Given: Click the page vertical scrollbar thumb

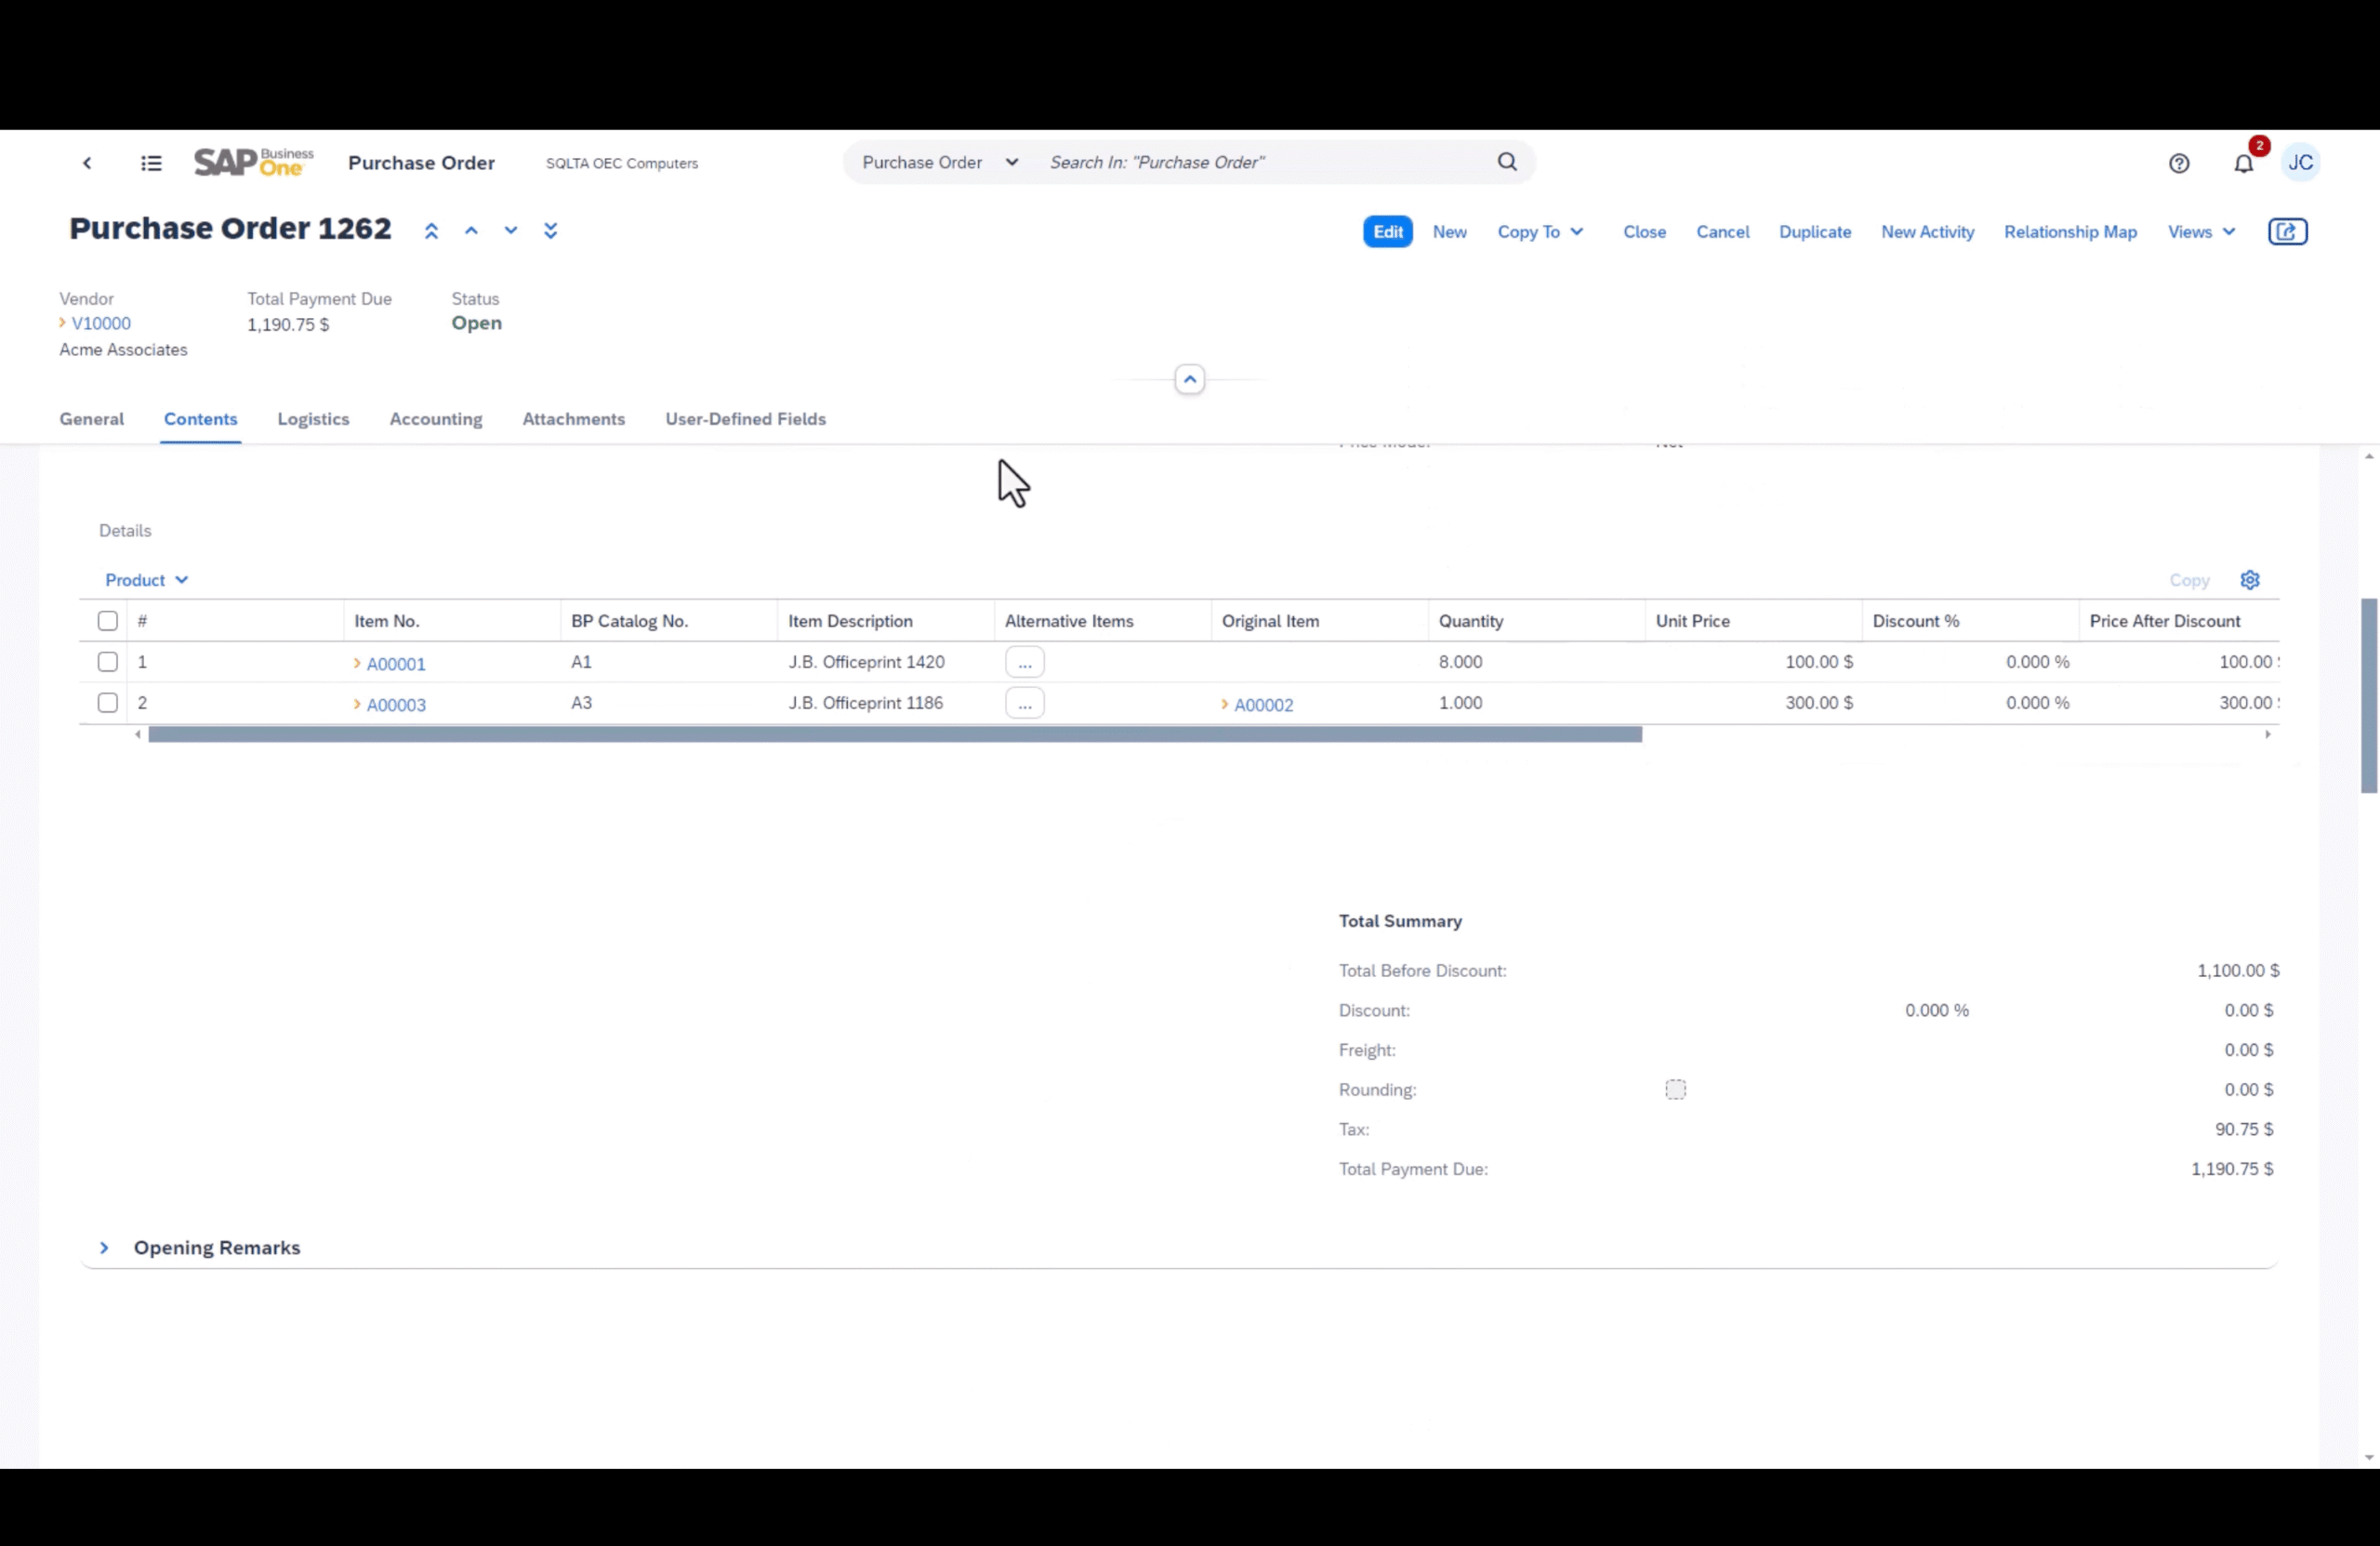Looking at the screenshot, I should [x=2369, y=696].
